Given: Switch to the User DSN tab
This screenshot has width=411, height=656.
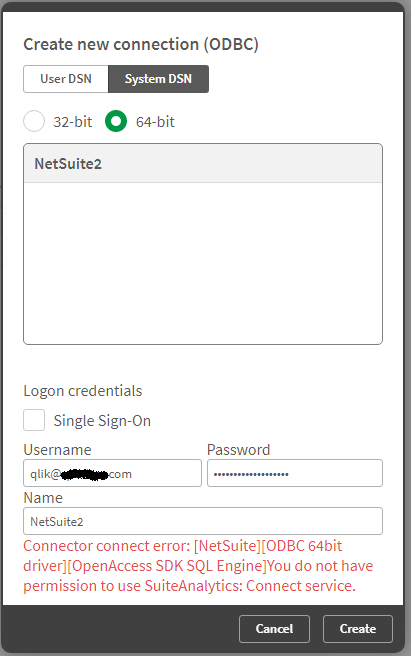Looking at the screenshot, I should coord(66,79).
